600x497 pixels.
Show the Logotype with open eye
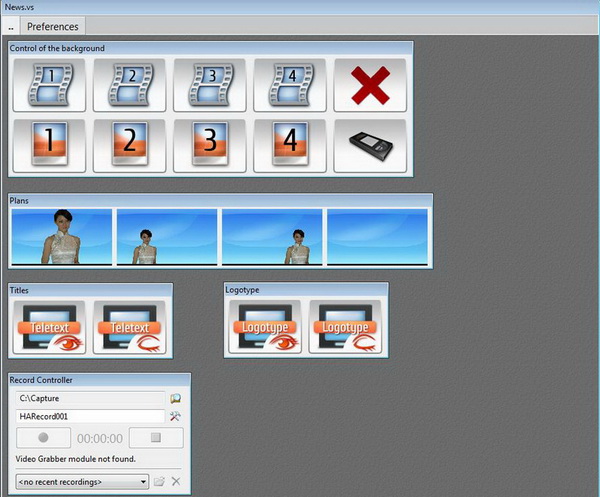[x=265, y=327]
